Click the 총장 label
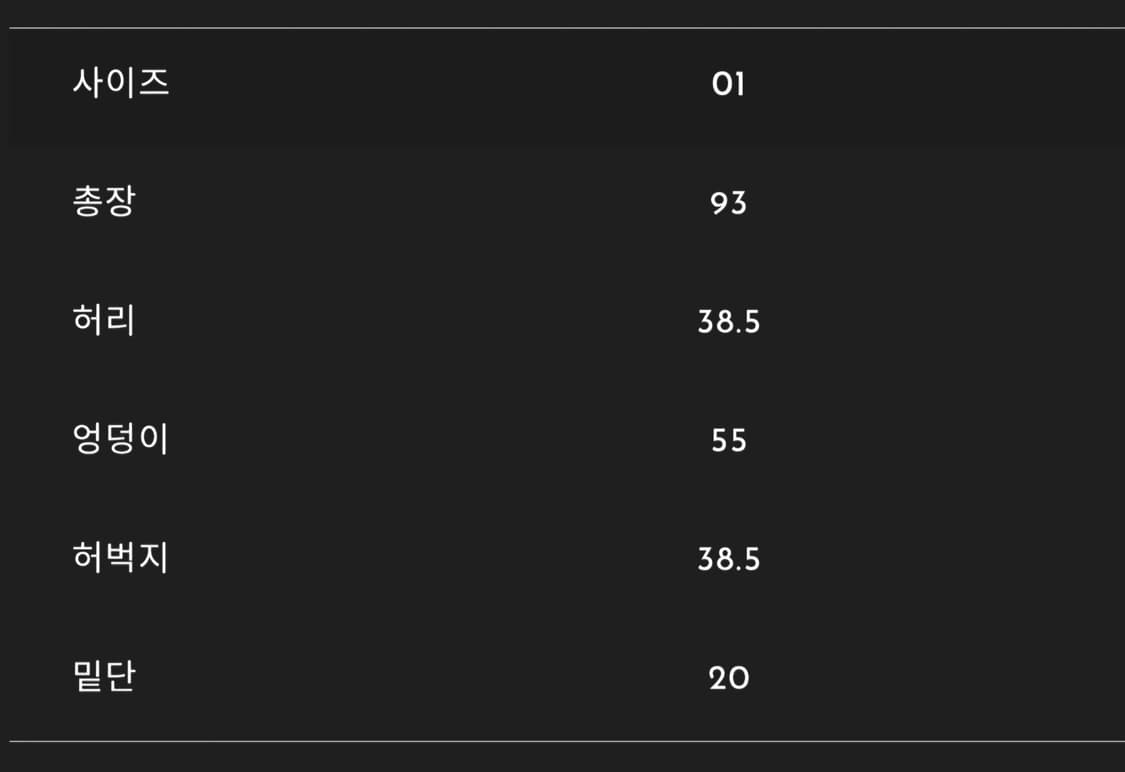Viewport: 1125px width, 772px height. click(x=104, y=202)
